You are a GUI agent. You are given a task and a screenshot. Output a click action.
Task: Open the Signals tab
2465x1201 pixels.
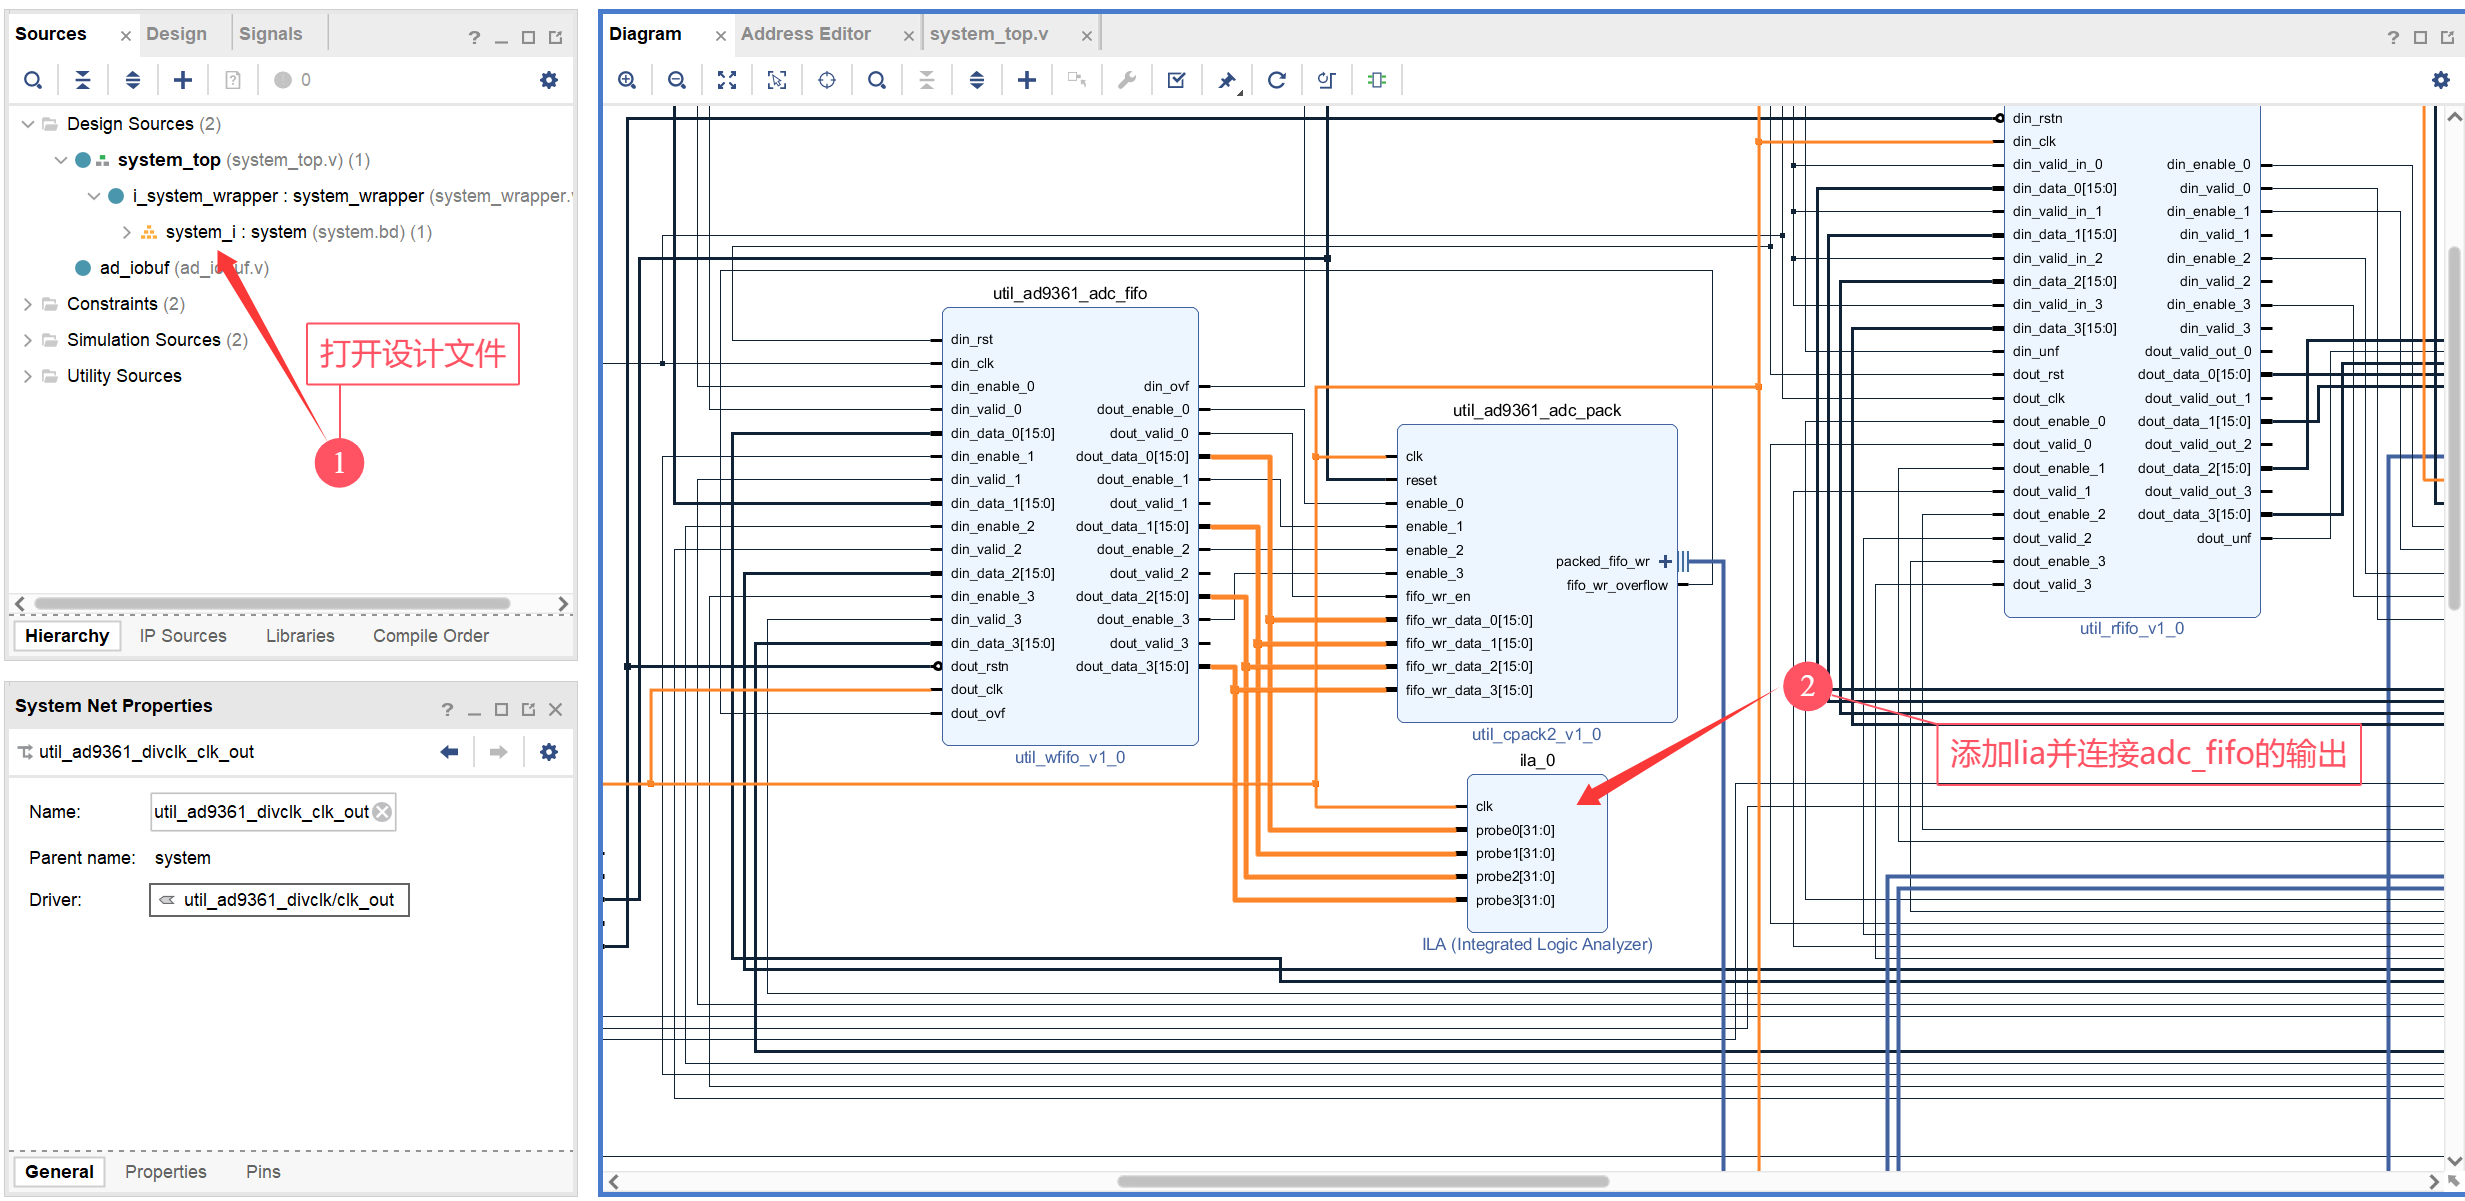[x=270, y=34]
